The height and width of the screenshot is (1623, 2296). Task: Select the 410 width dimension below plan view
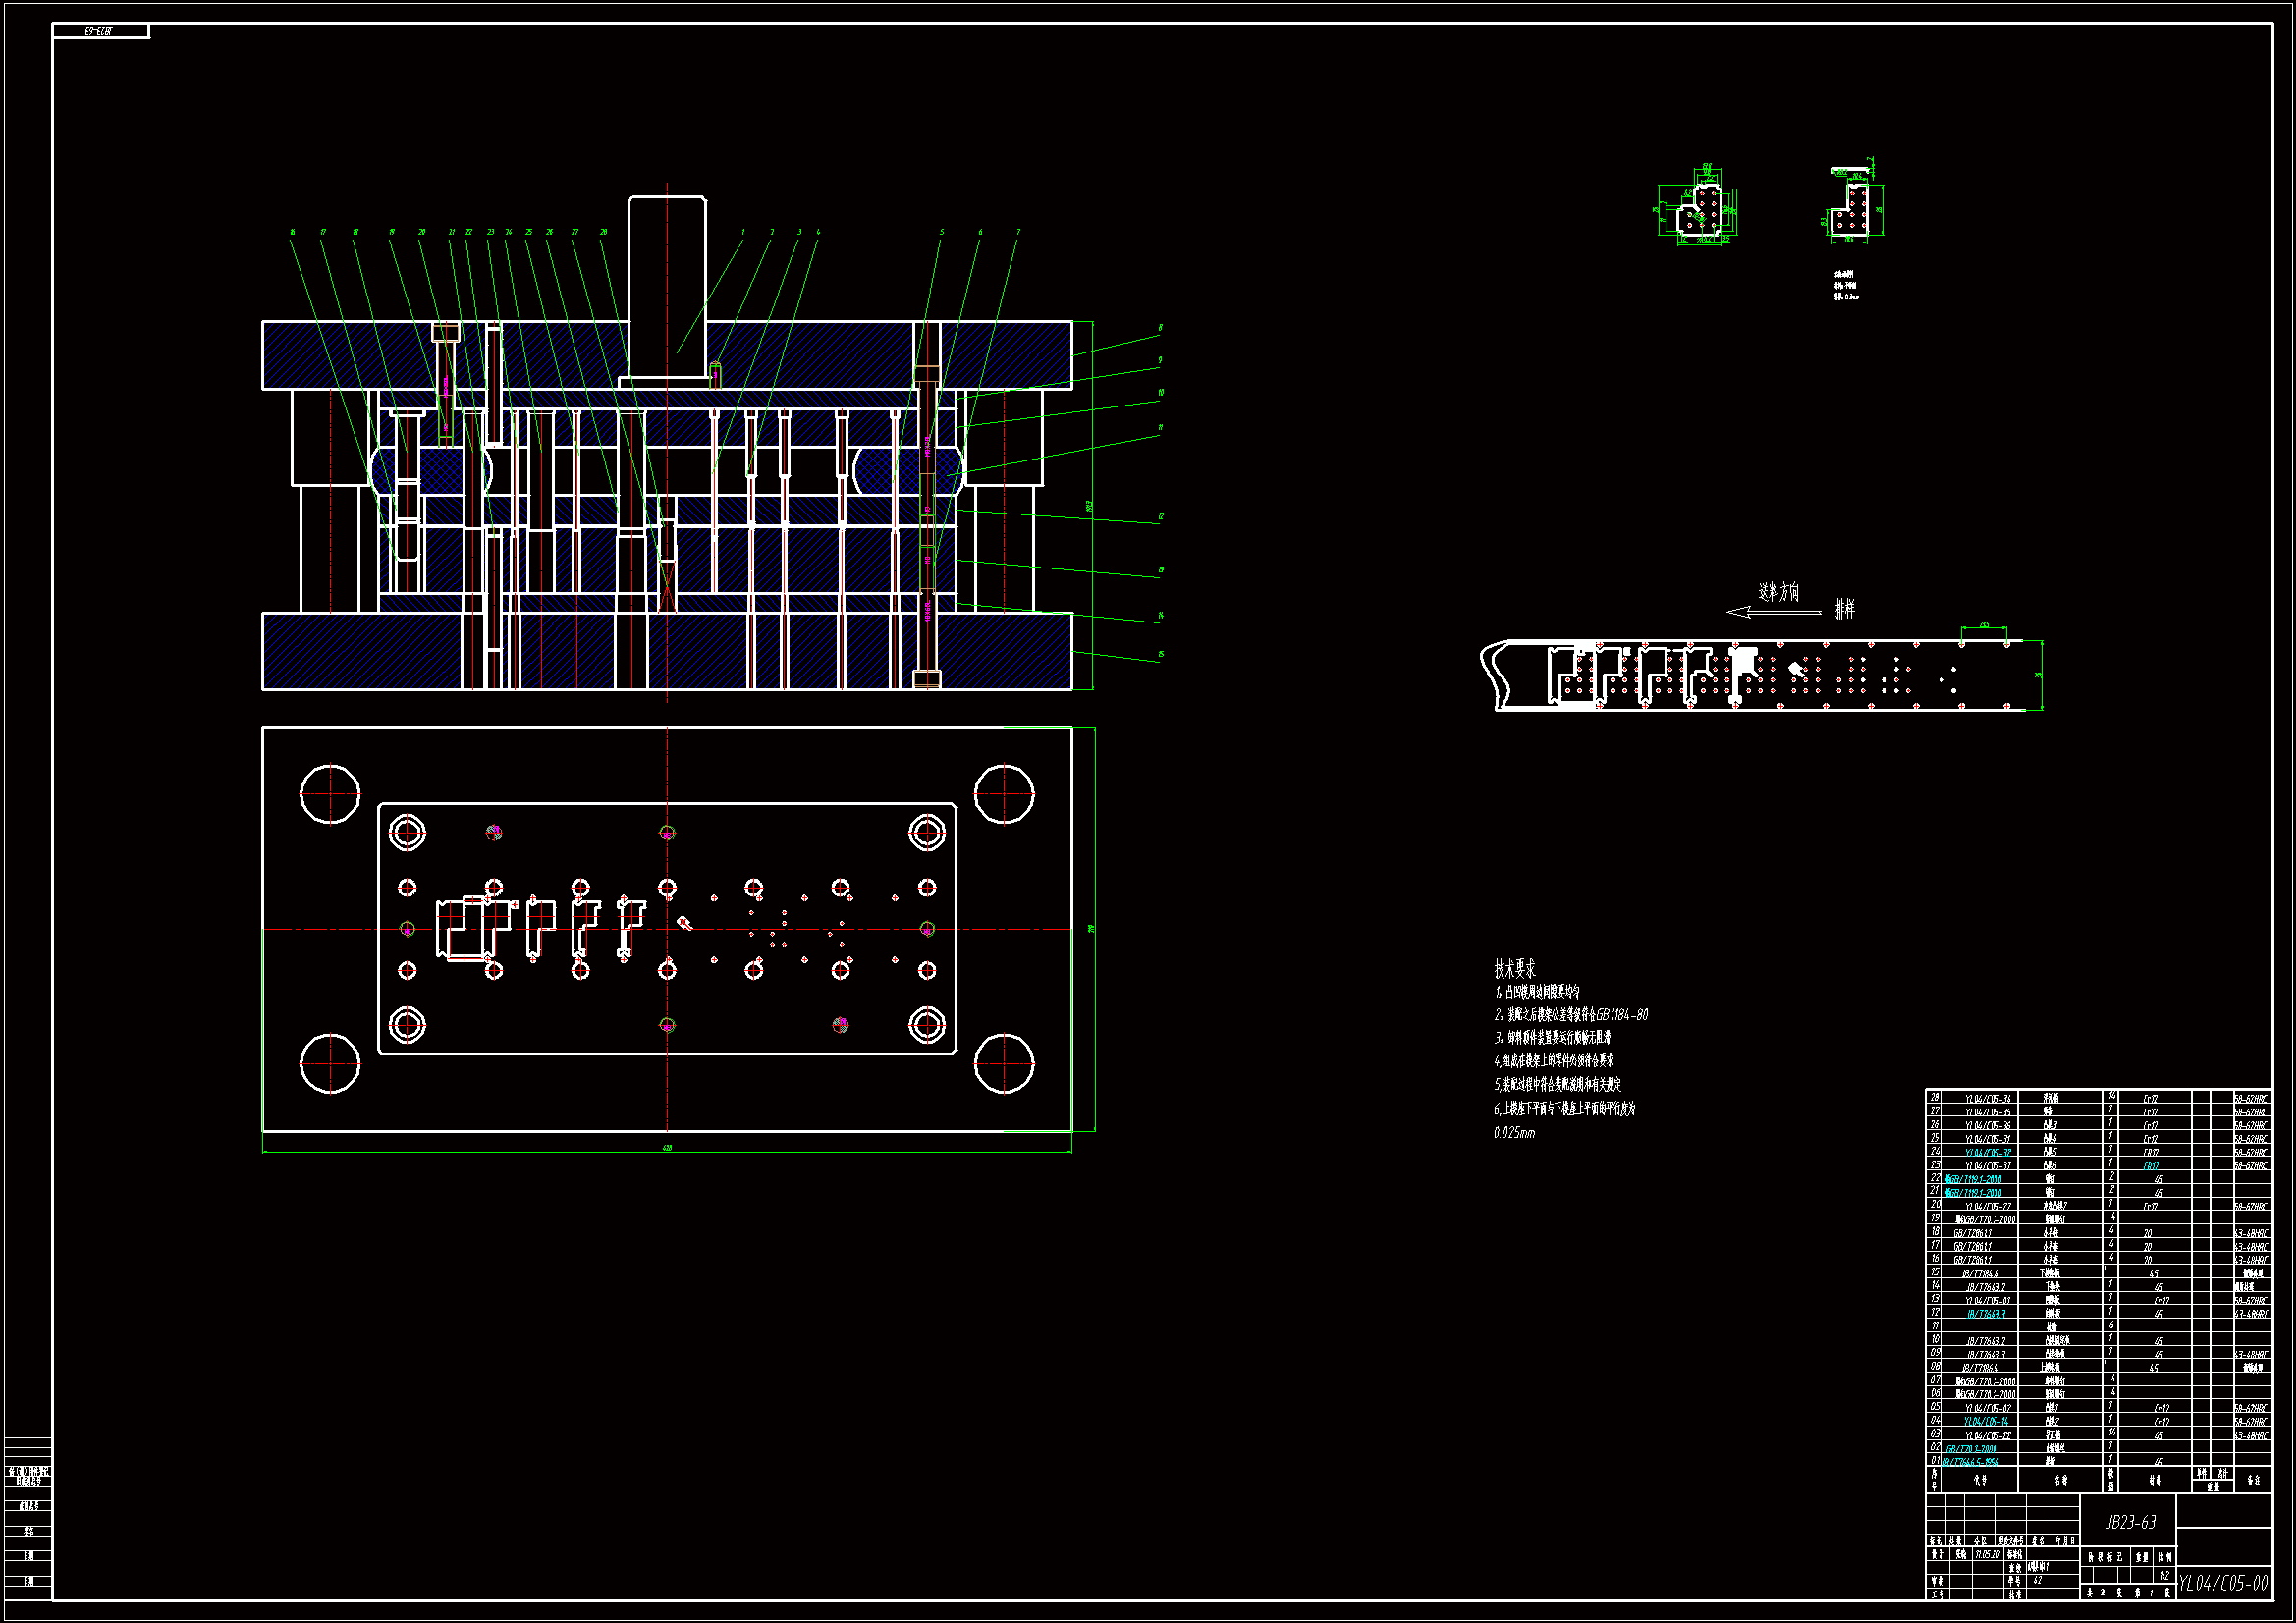[667, 1148]
